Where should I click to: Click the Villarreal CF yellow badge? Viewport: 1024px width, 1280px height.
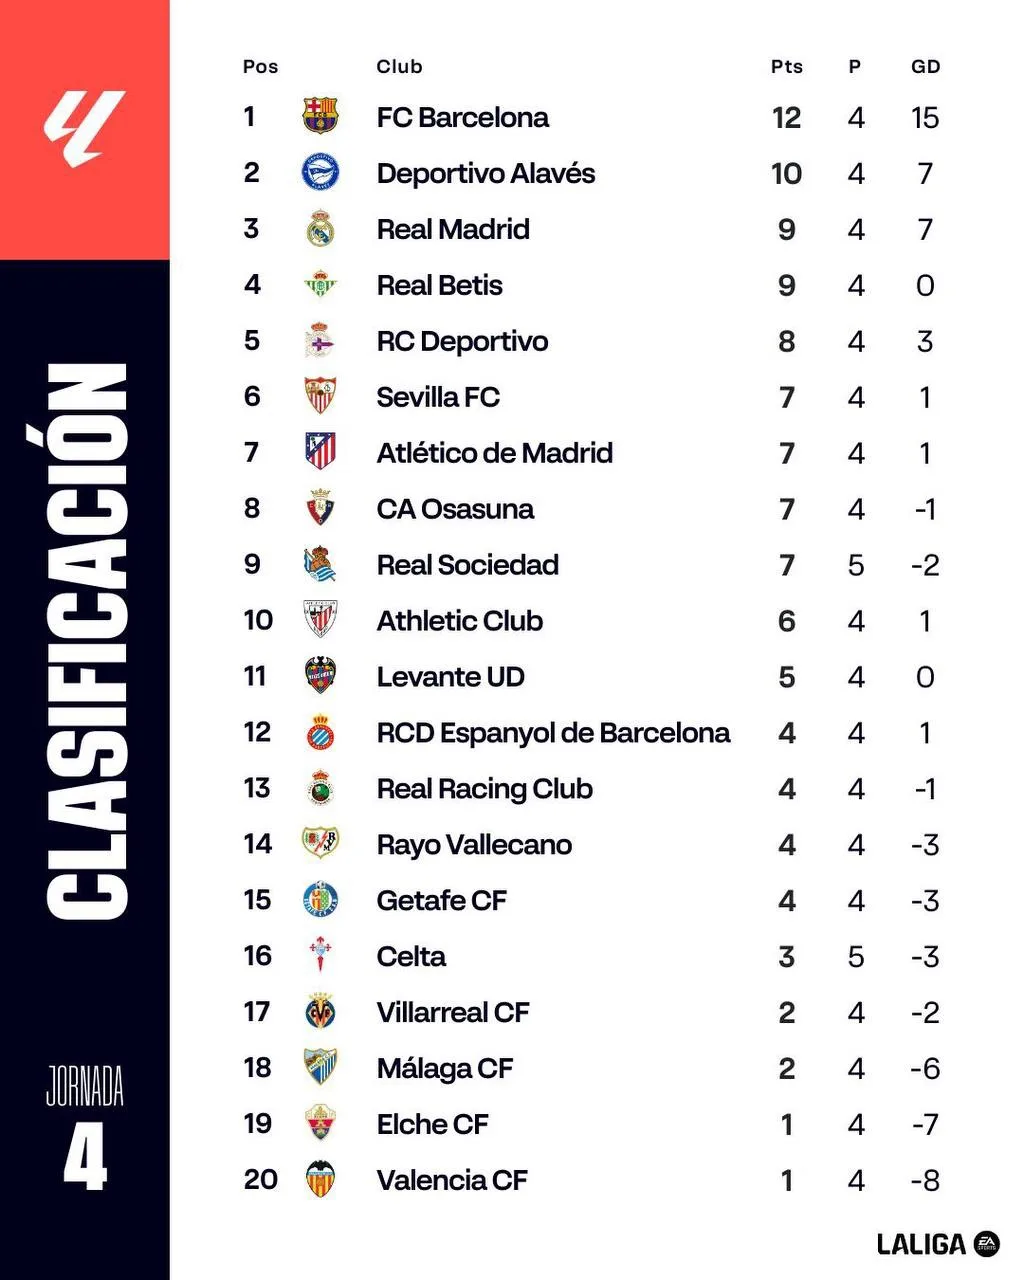320,1012
